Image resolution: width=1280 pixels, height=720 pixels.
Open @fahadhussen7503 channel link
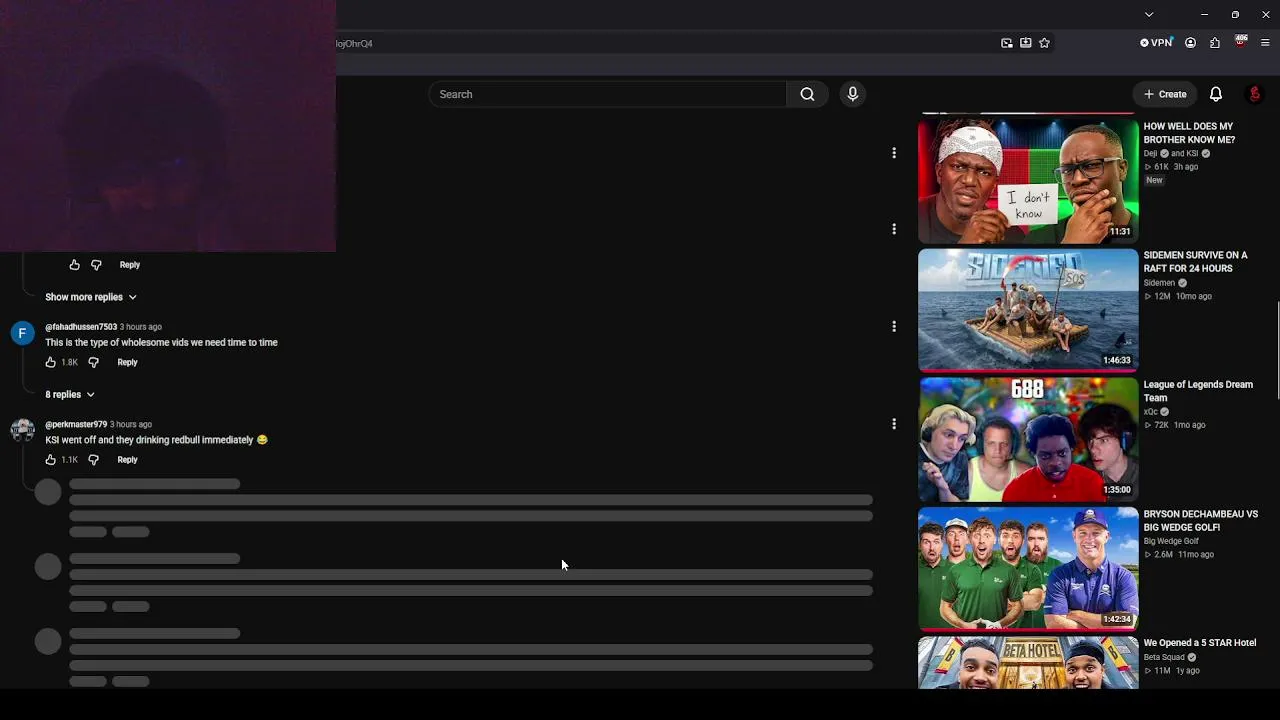(x=81, y=327)
